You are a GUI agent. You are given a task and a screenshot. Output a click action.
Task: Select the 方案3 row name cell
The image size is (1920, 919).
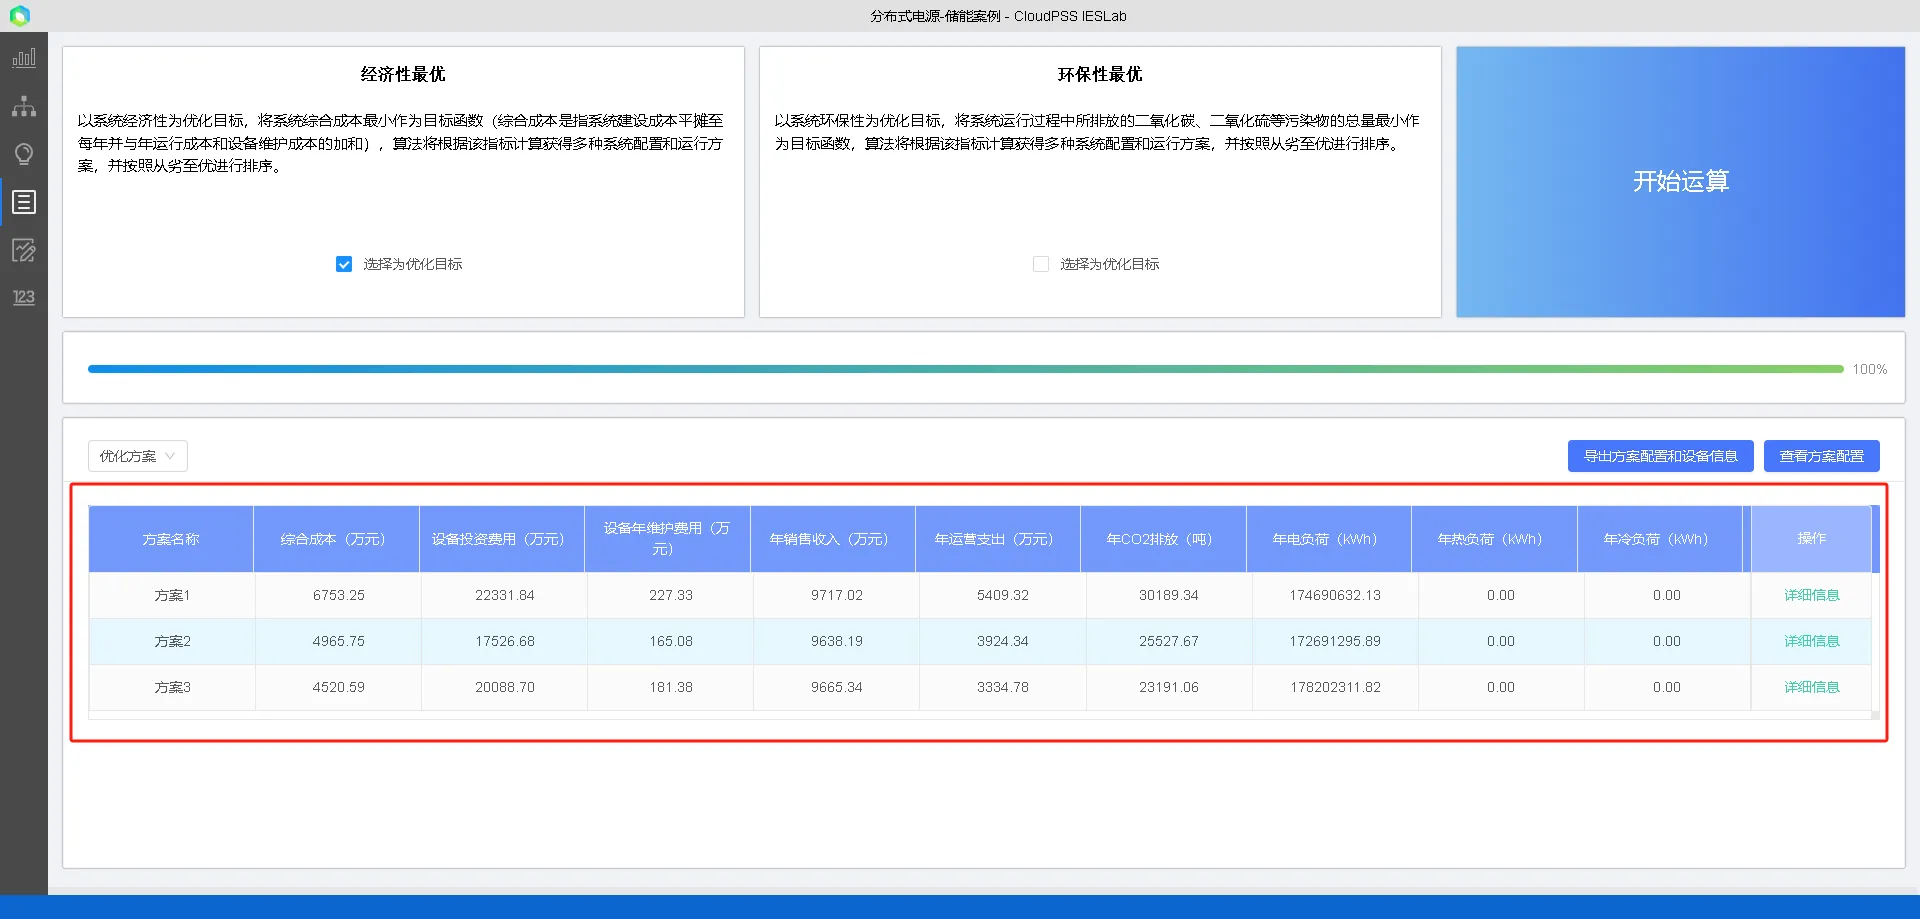(172, 687)
